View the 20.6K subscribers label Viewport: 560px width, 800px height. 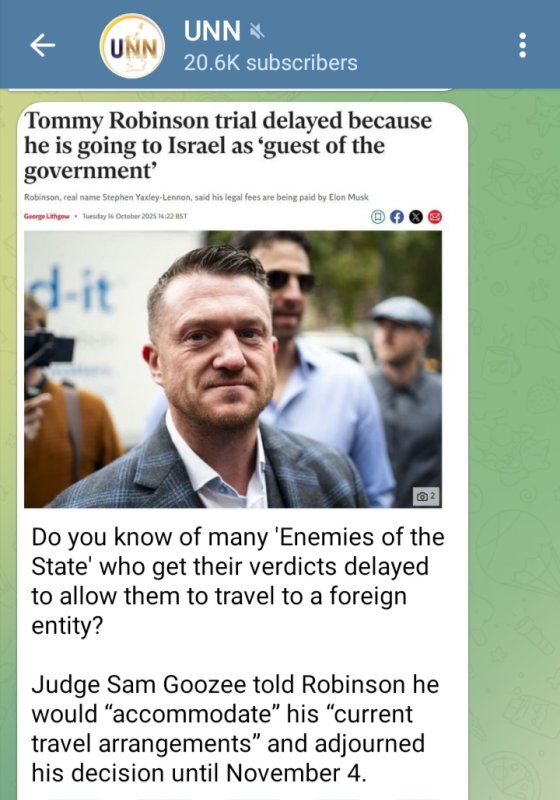tap(270, 63)
